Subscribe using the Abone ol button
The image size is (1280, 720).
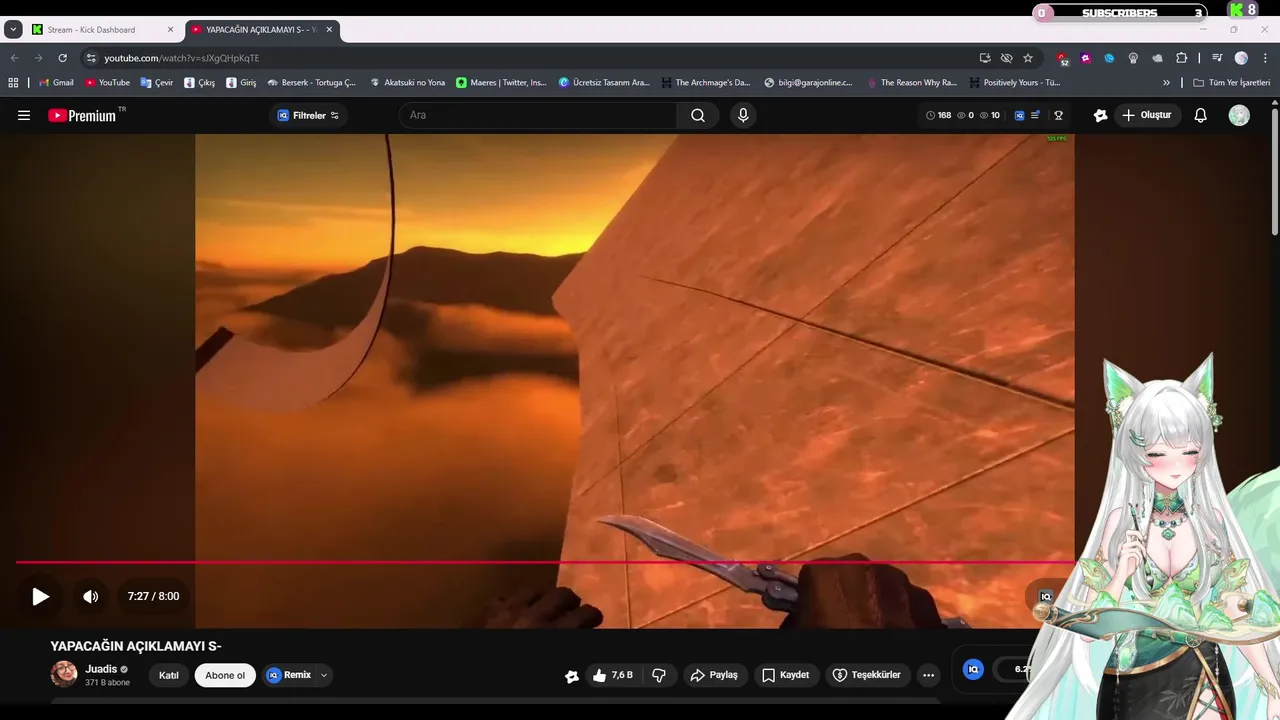pyautogui.click(x=225, y=675)
